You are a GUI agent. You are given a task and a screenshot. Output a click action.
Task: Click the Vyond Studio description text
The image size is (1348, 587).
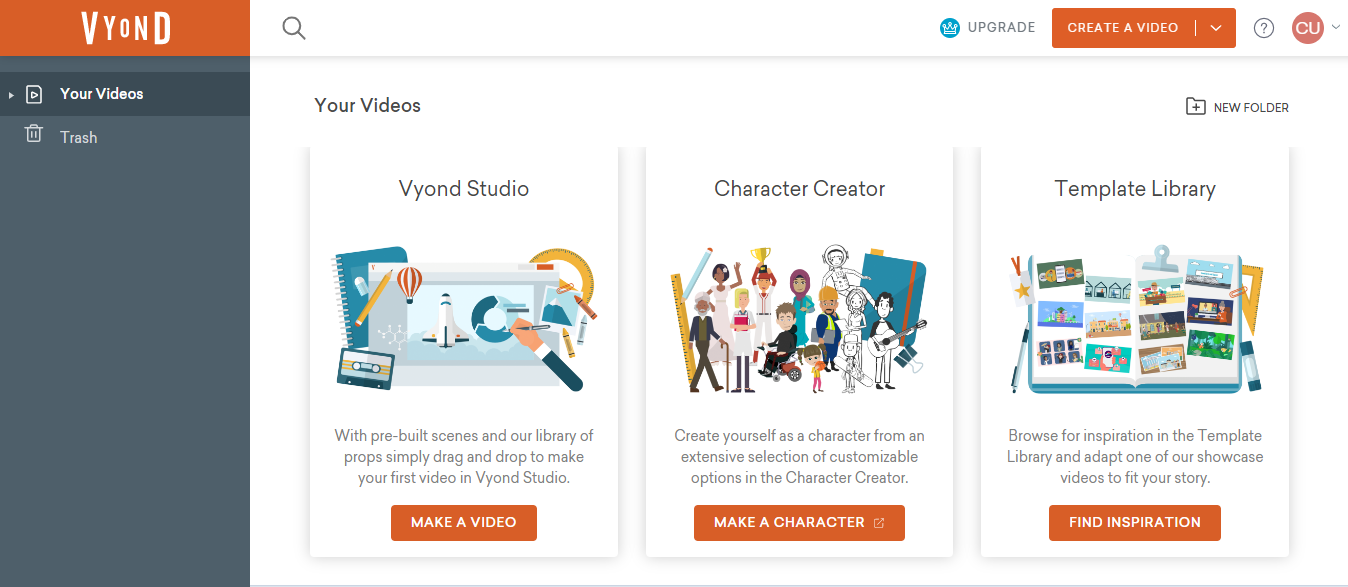(464, 457)
